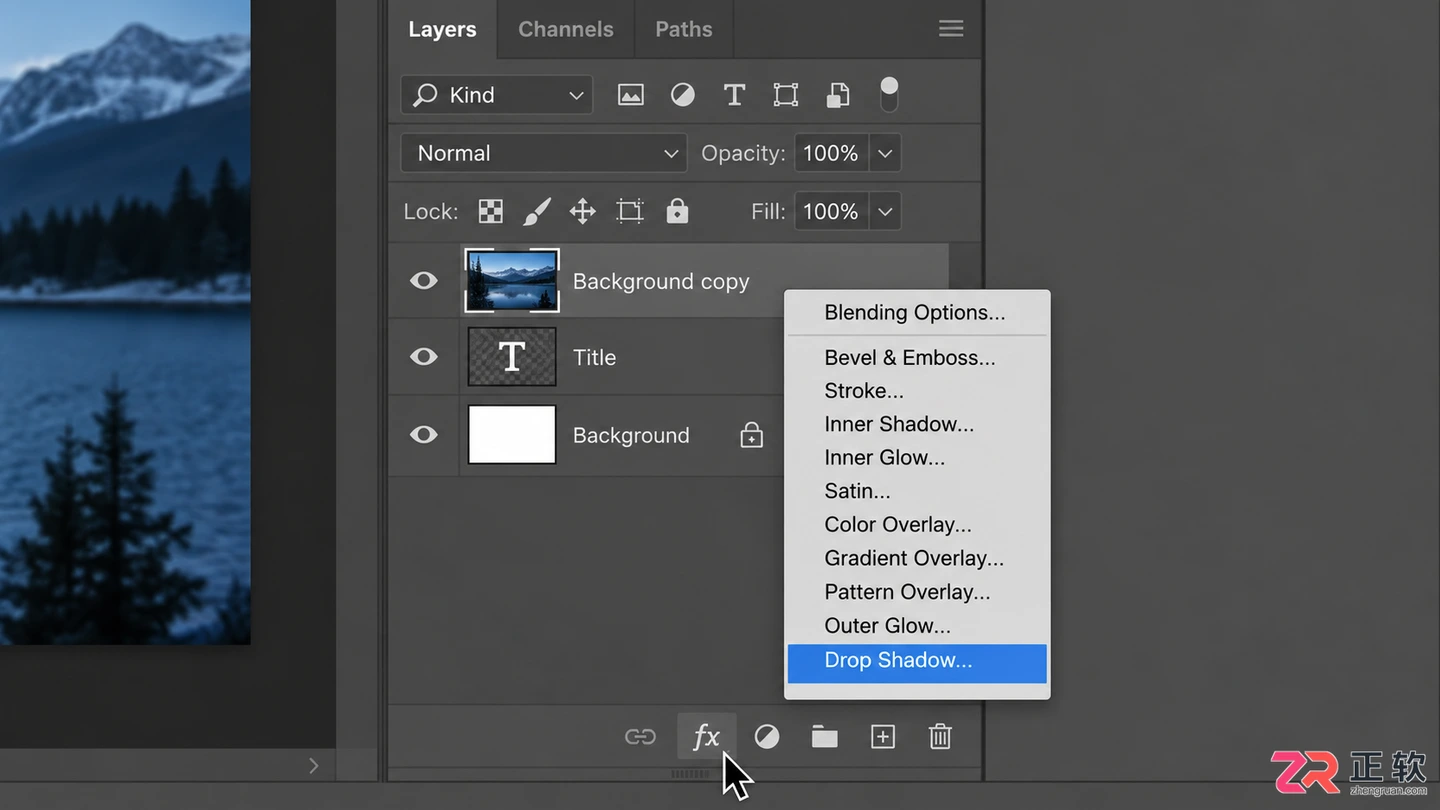
Task: Click the shape layer filter icon
Action: tap(786, 95)
